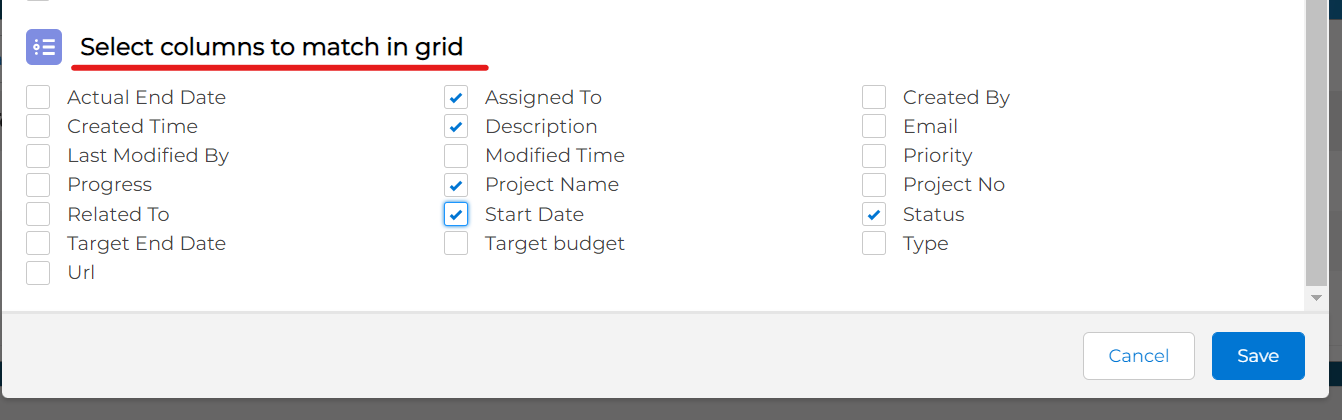This screenshot has width=1342, height=420.
Task: Deselect the Project Name checkbox
Action: pyautogui.click(x=456, y=185)
